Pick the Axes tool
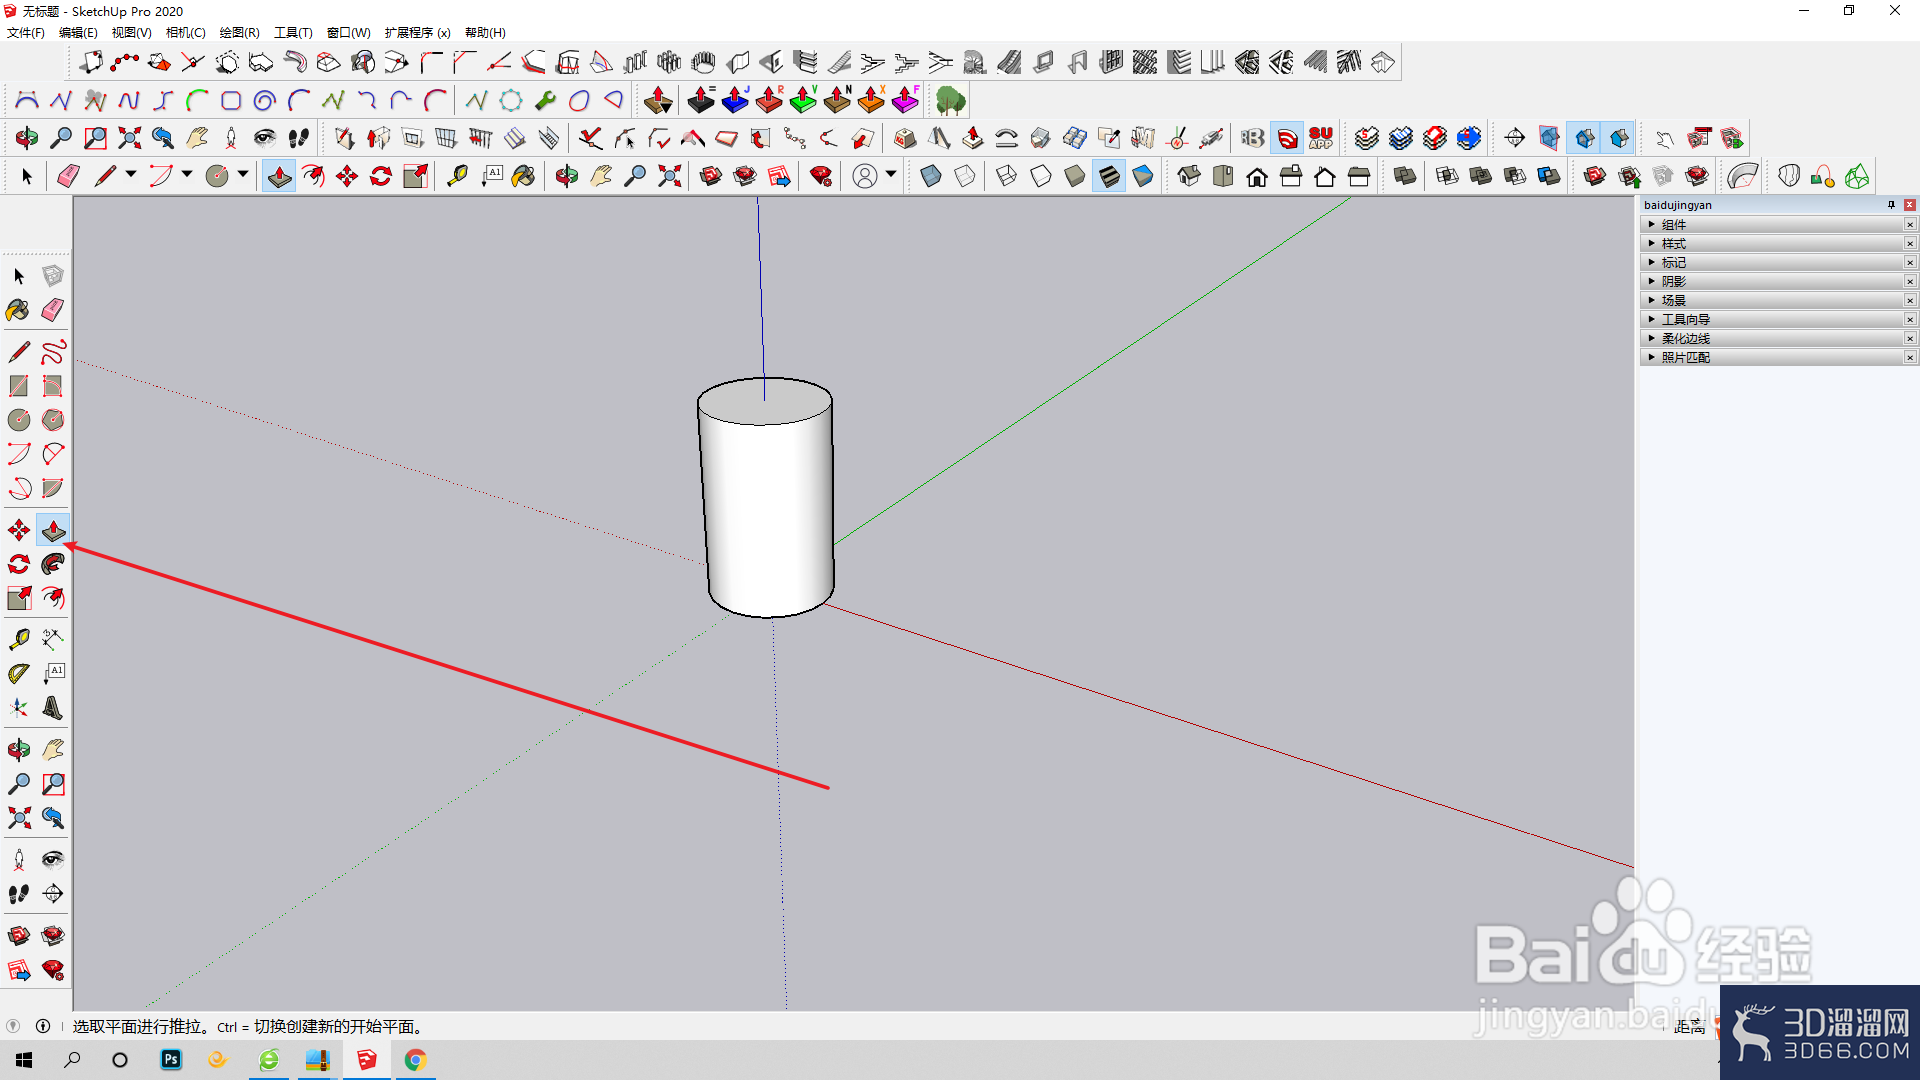 (x=19, y=708)
